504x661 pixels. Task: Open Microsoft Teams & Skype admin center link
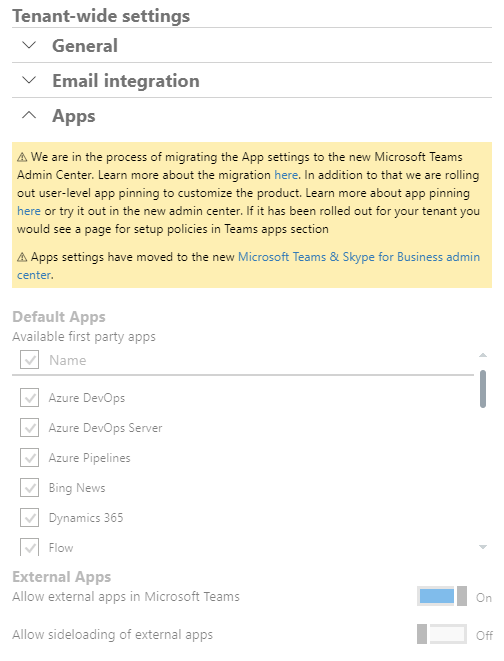pos(248,266)
